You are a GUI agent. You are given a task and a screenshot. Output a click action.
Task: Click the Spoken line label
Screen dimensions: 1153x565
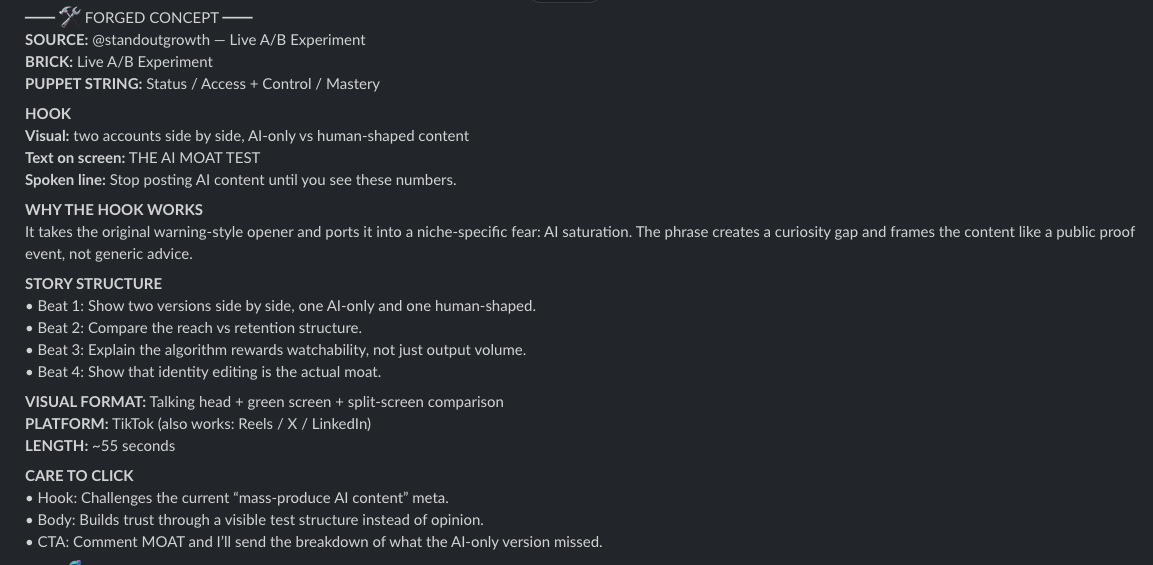click(65, 180)
